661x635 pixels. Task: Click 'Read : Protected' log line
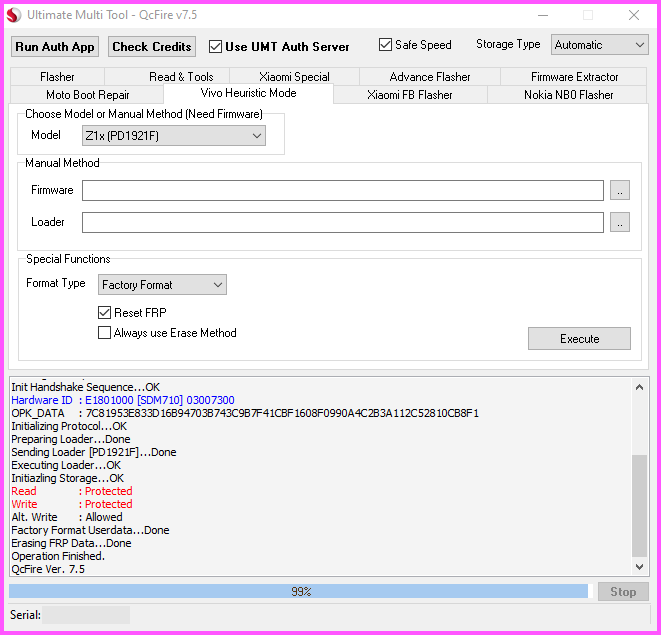pos(72,491)
